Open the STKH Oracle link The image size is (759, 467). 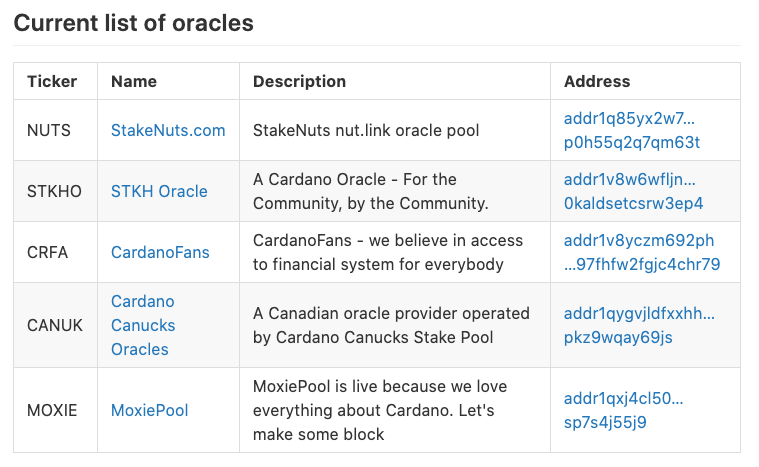click(x=159, y=191)
